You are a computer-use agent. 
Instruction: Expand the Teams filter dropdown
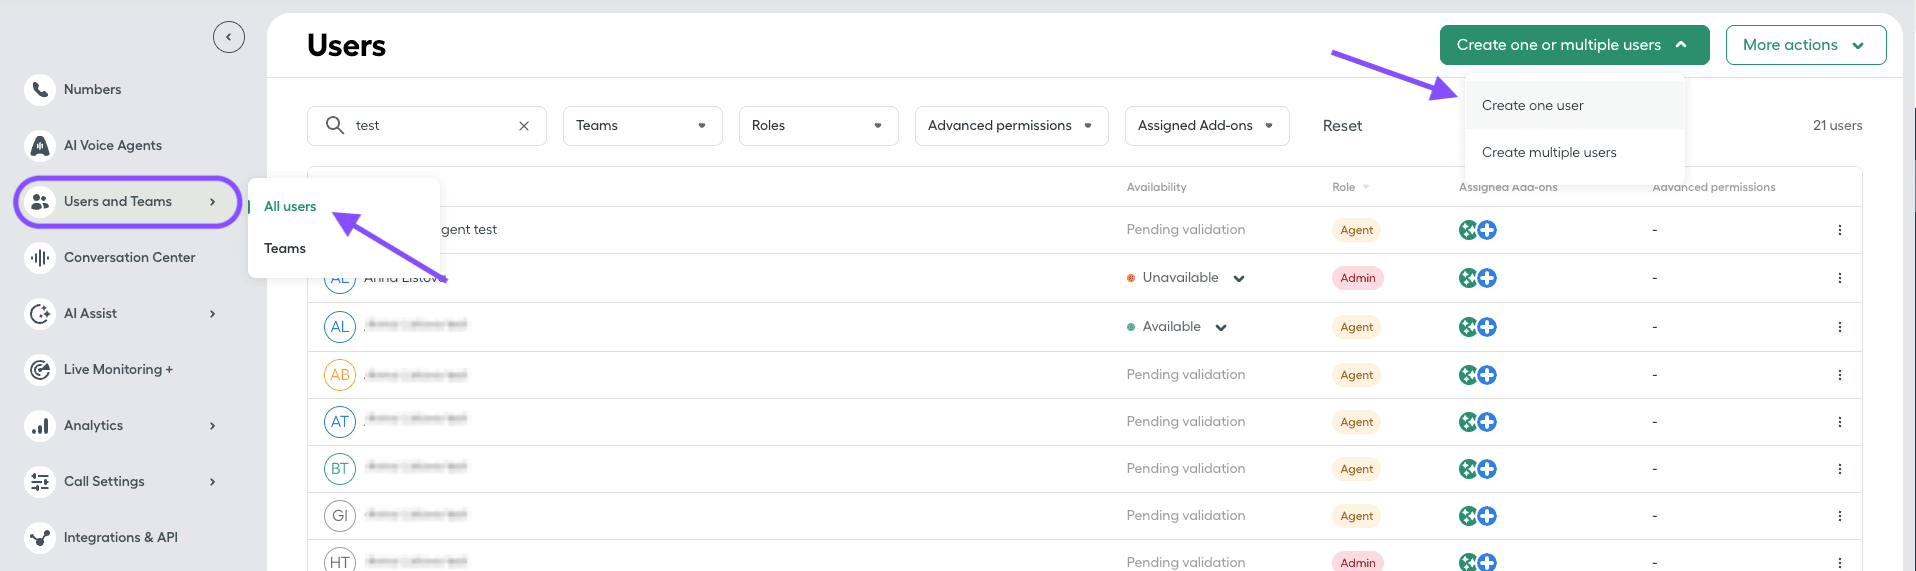642,126
